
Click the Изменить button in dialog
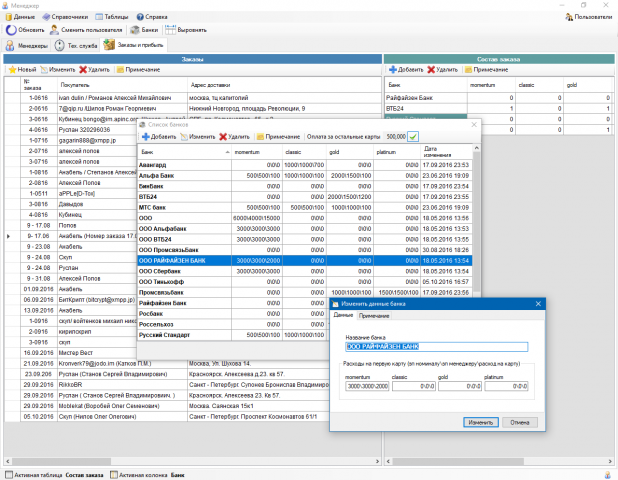[x=480, y=422]
